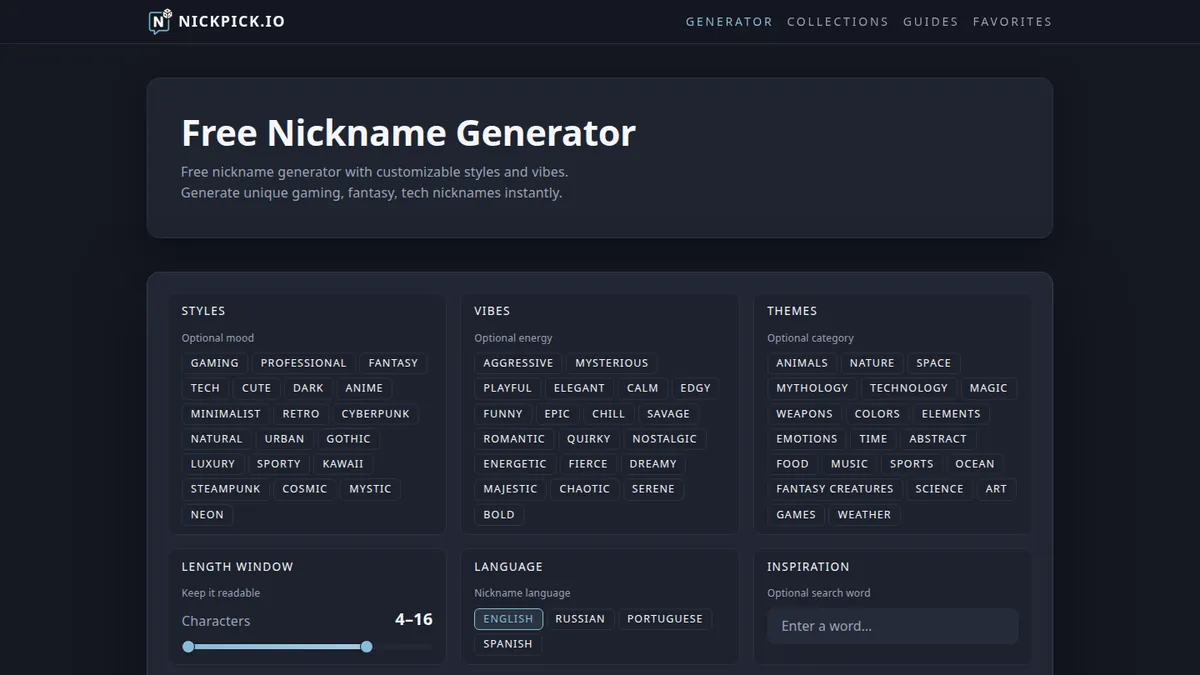1200x675 pixels.
Task: Choose the Mythology theme chip
Action: pos(812,388)
